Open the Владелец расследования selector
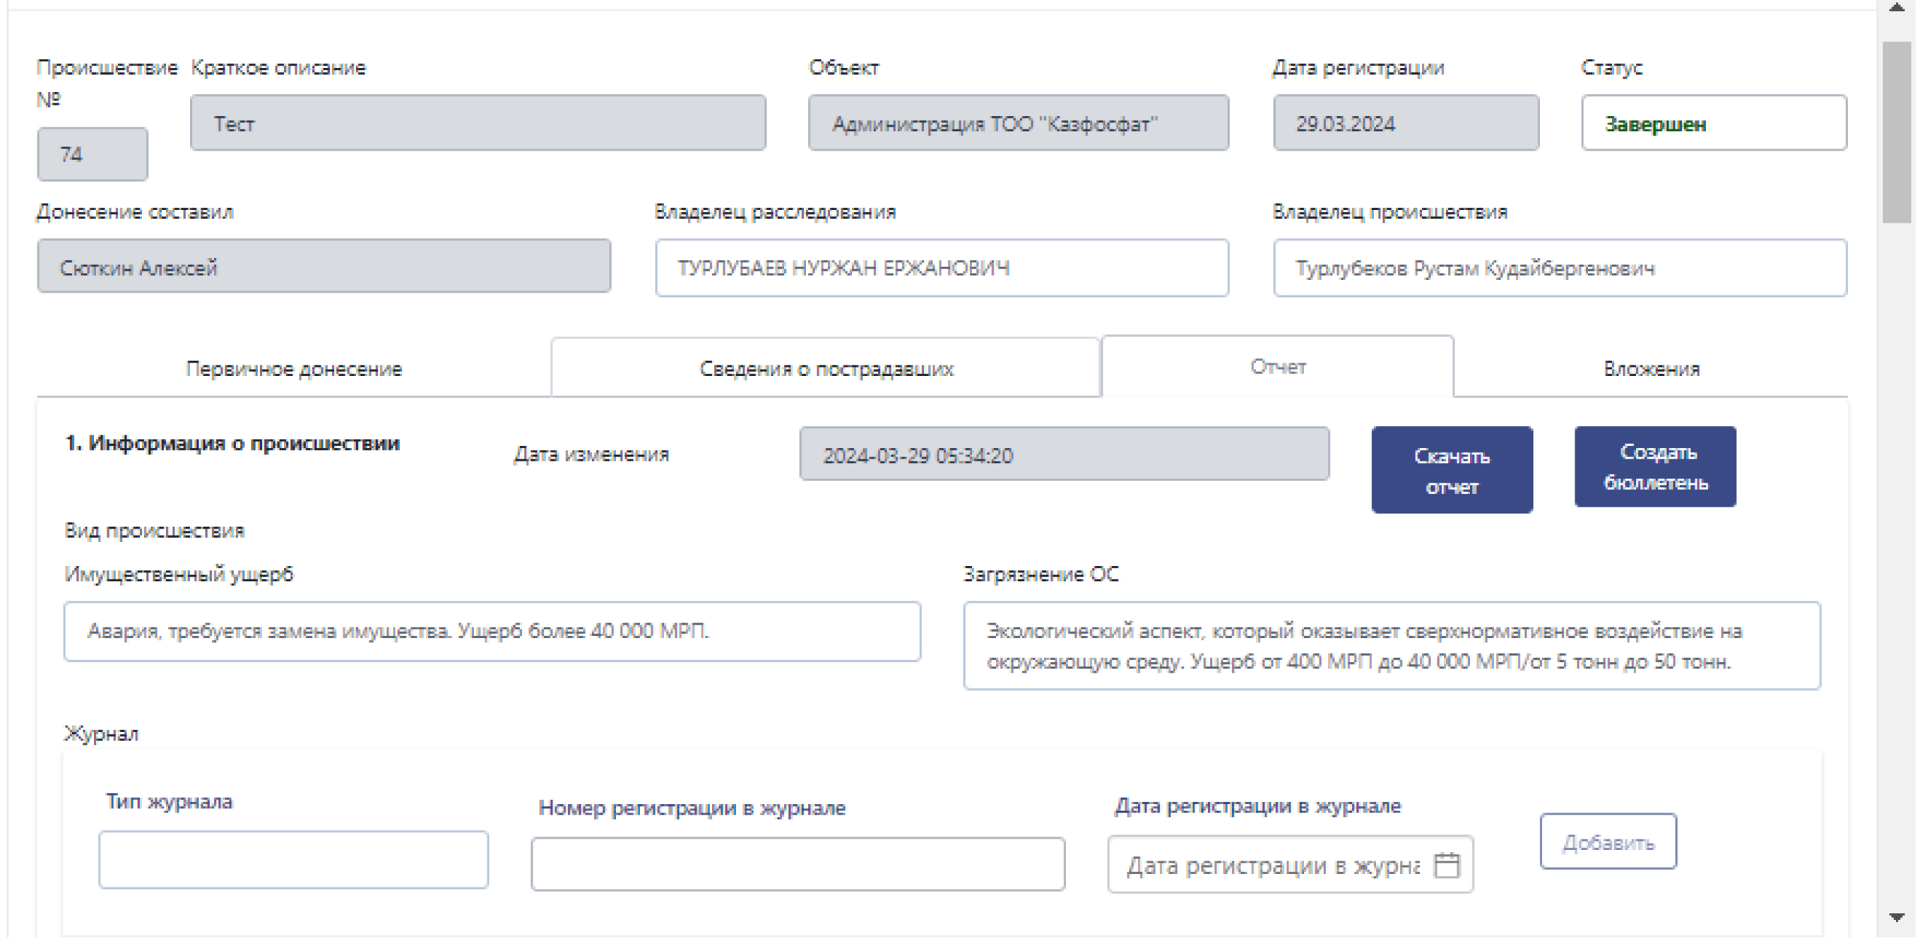The image size is (1920, 940). (942, 268)
